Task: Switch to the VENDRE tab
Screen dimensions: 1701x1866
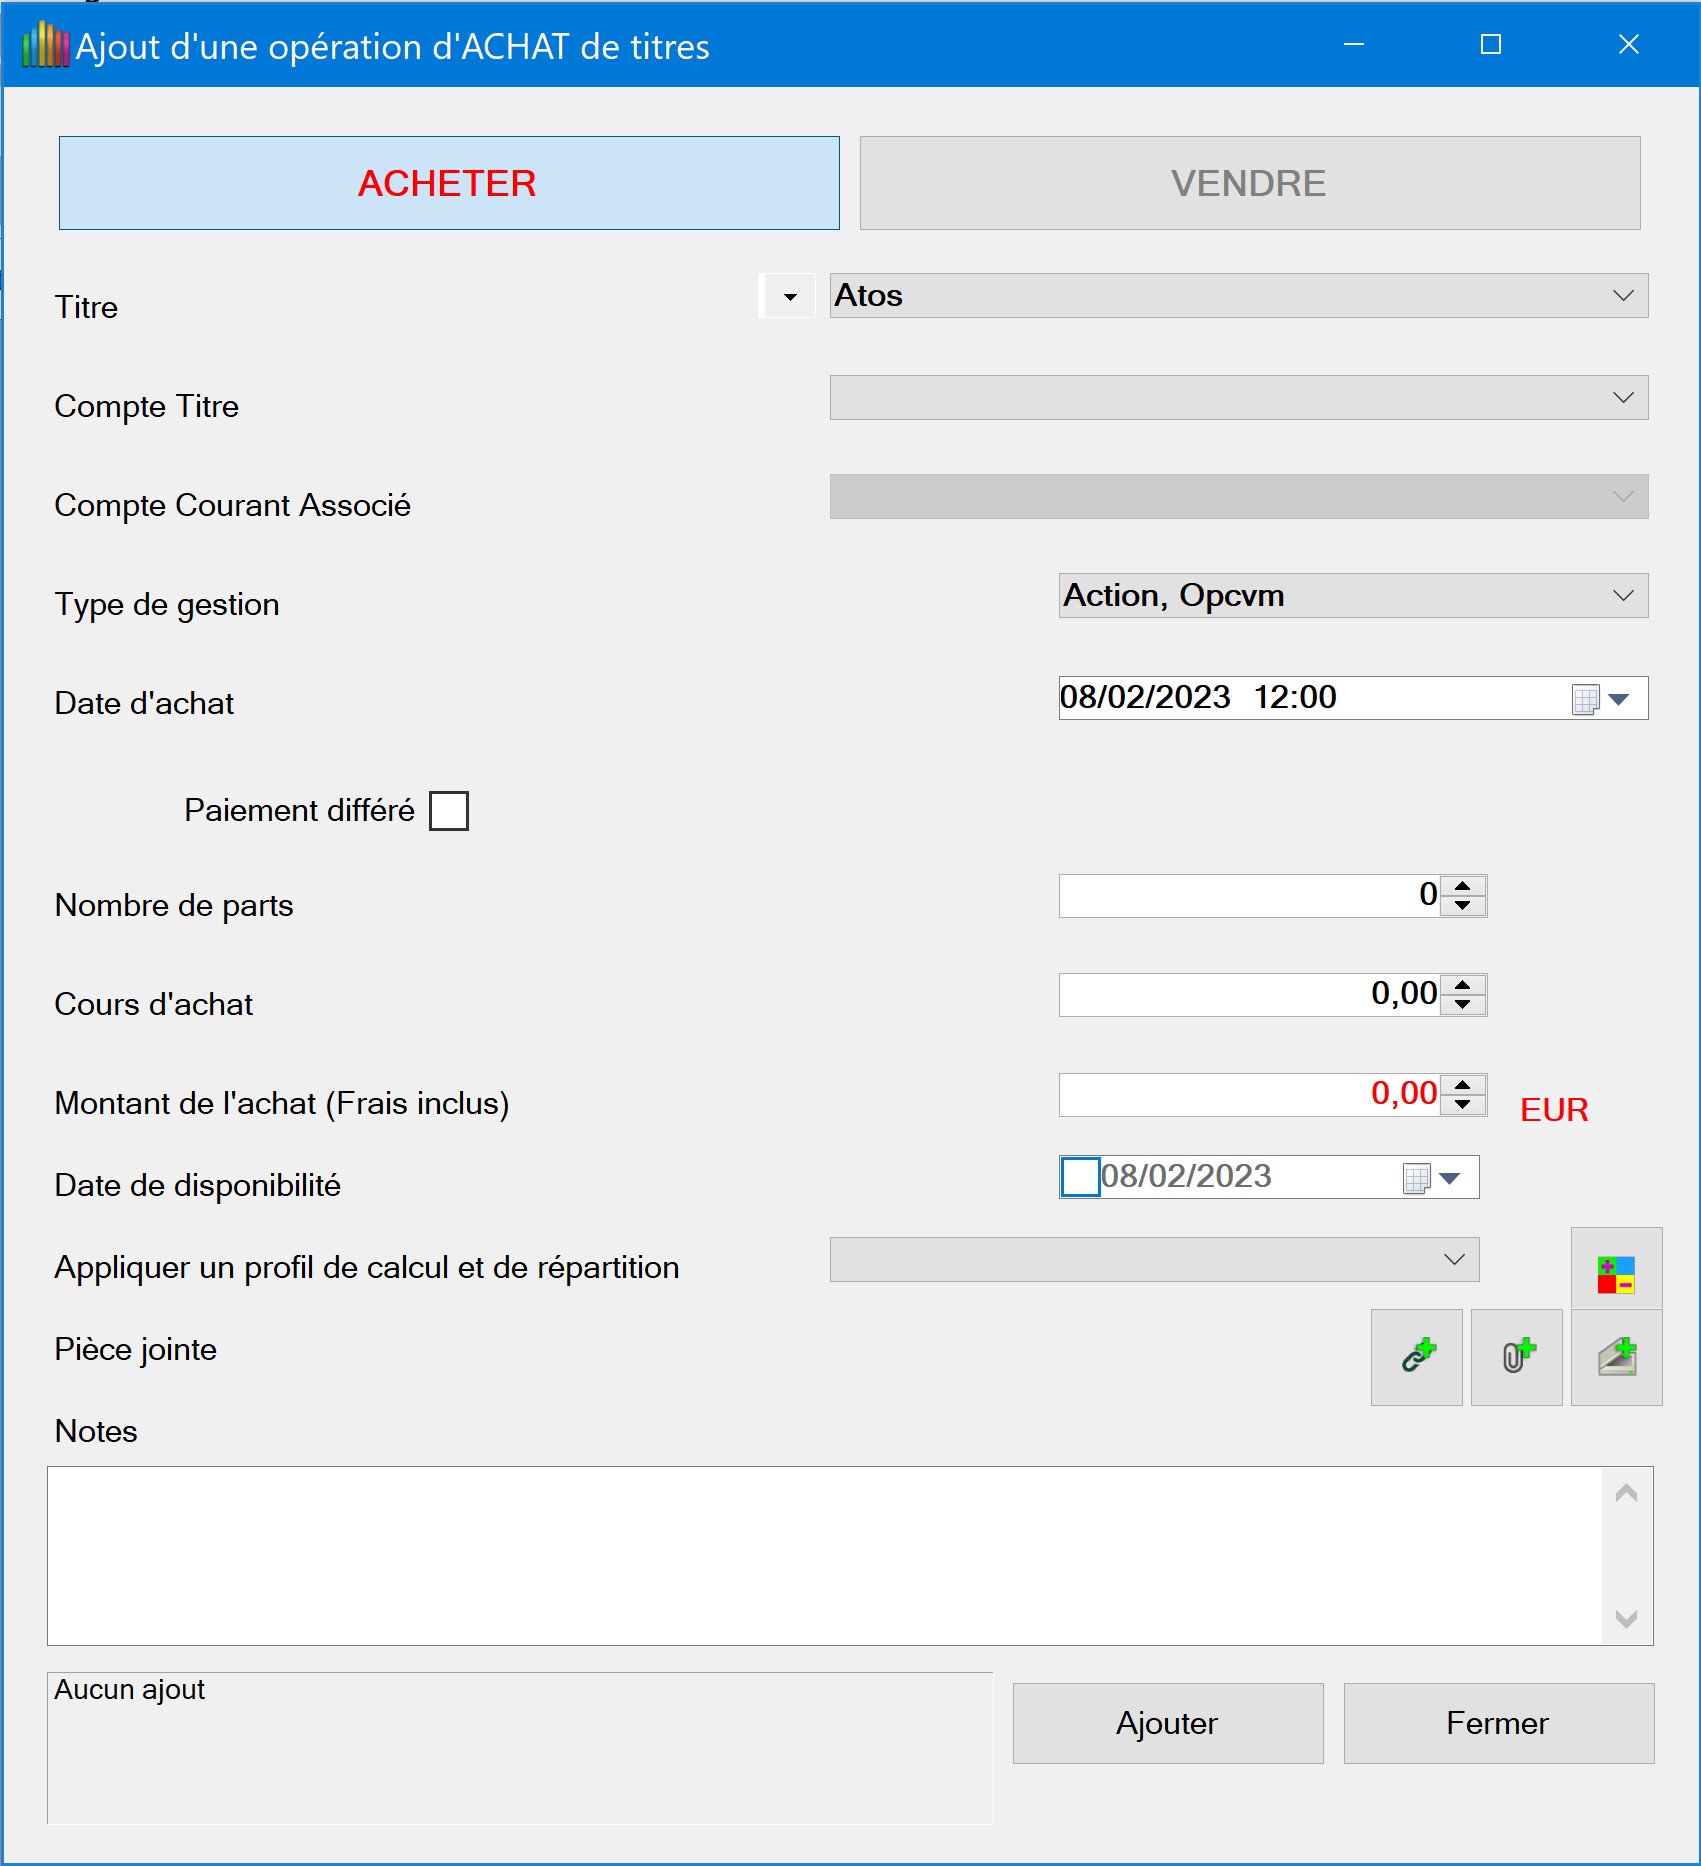Action: point(1249,183)
